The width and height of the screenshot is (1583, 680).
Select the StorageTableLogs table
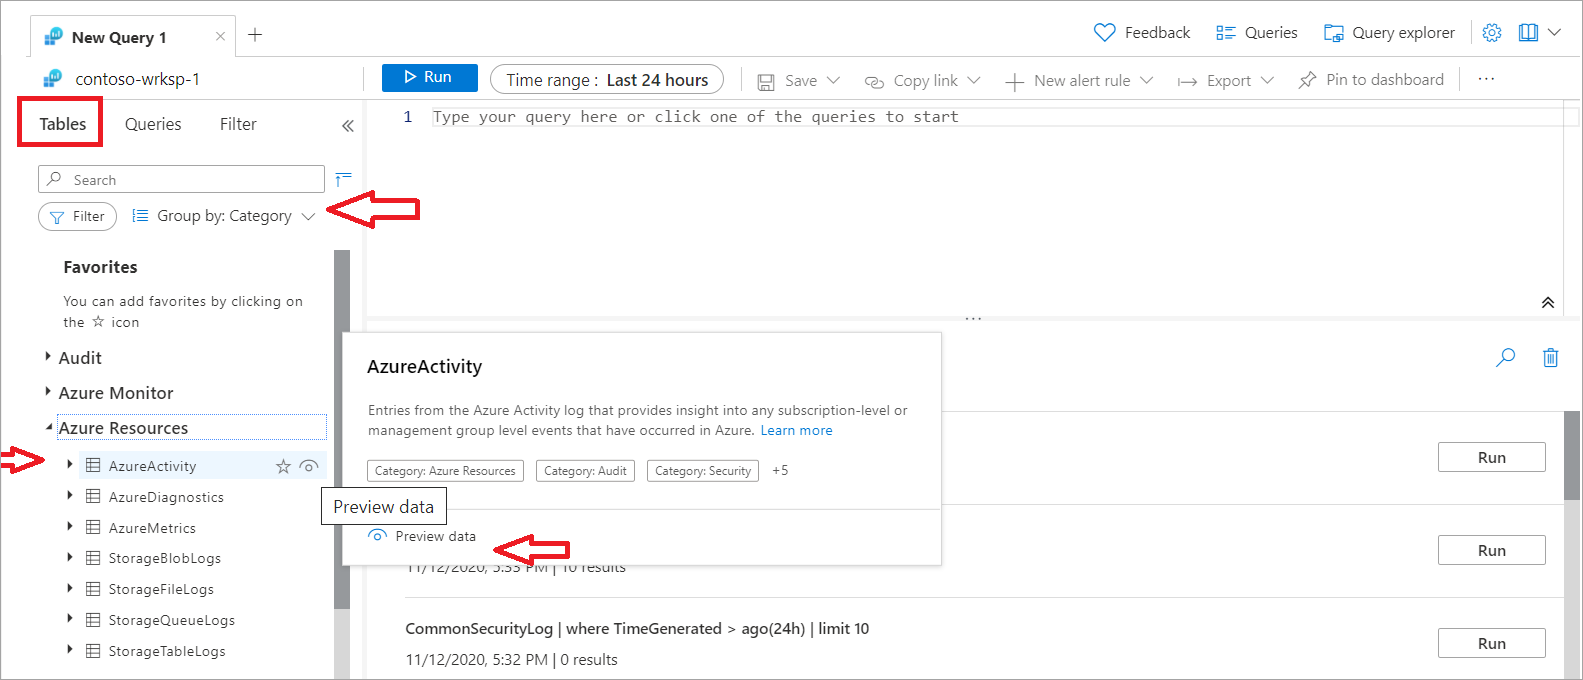pyautogui.click(x=167, y=651)
